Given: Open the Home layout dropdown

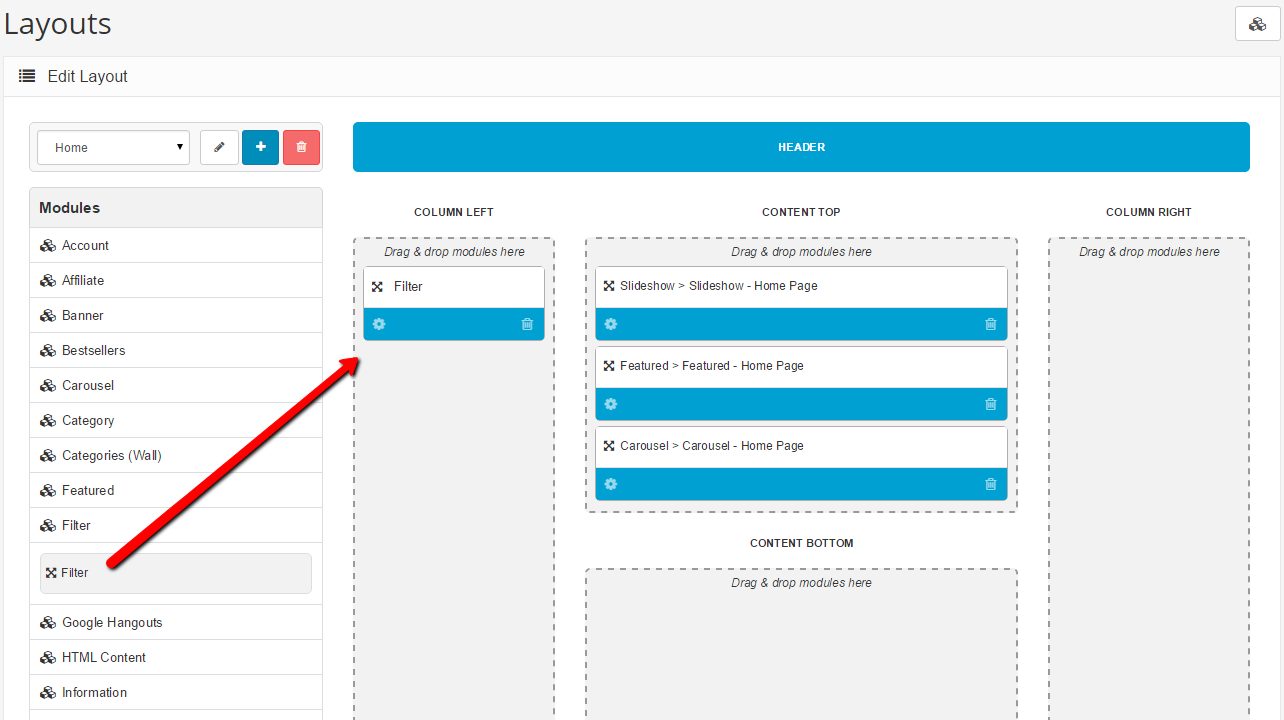Looking at the screenshot, I should click(113, 147).
